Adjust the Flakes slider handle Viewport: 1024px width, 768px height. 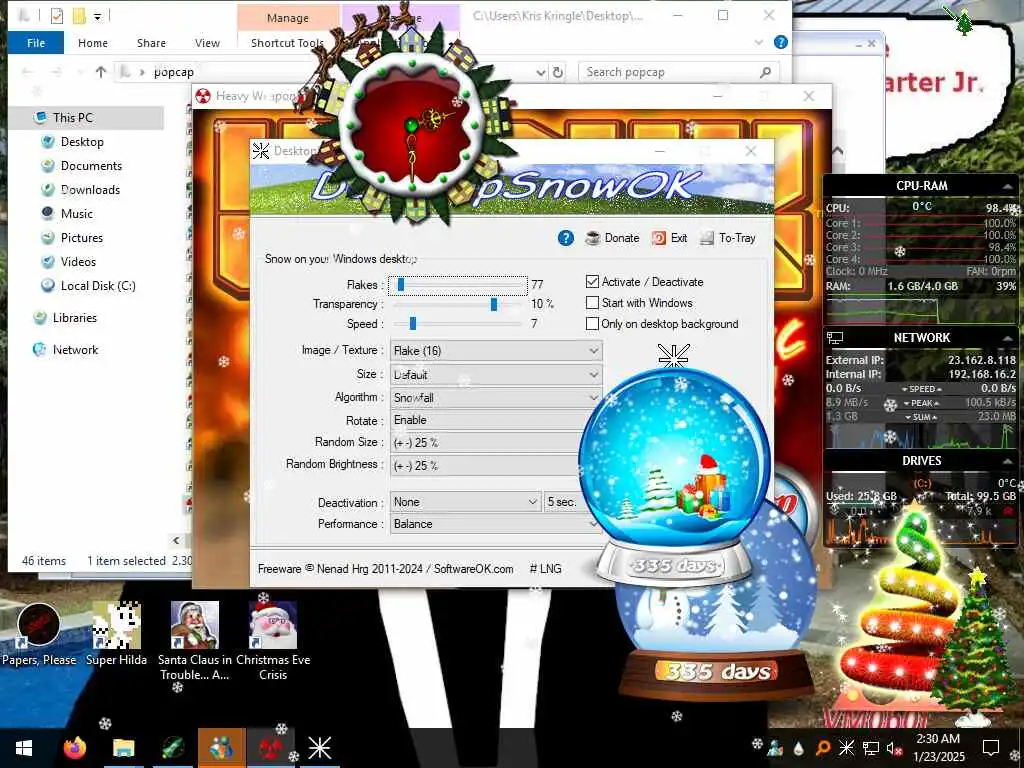coord(400,285)
